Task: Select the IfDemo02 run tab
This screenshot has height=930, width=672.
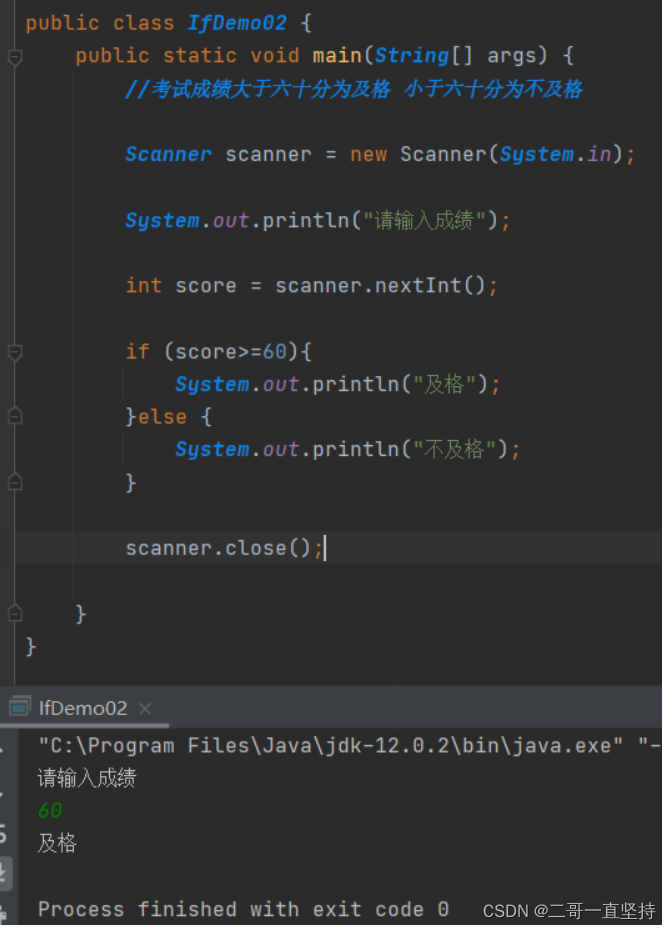Action: click(82, 708)
